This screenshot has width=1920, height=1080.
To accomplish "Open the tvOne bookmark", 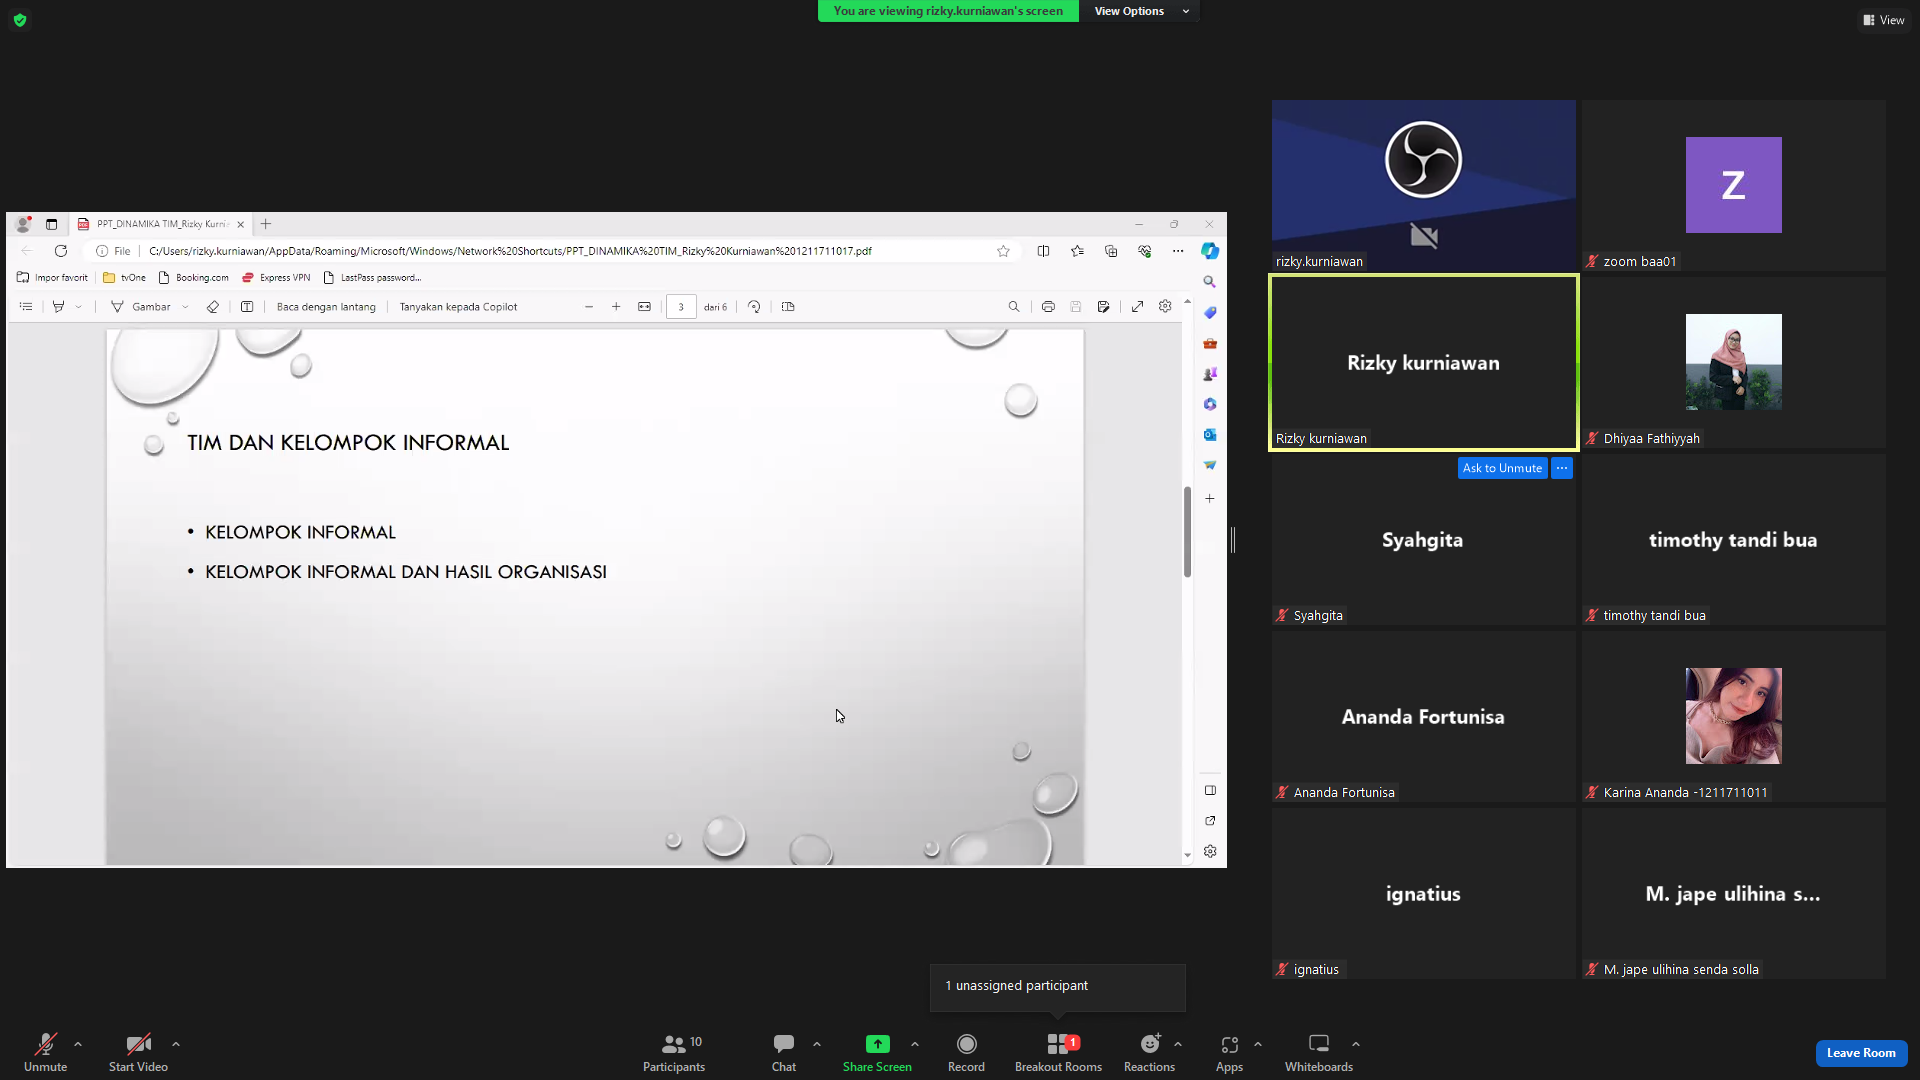I will pos(124,278).
